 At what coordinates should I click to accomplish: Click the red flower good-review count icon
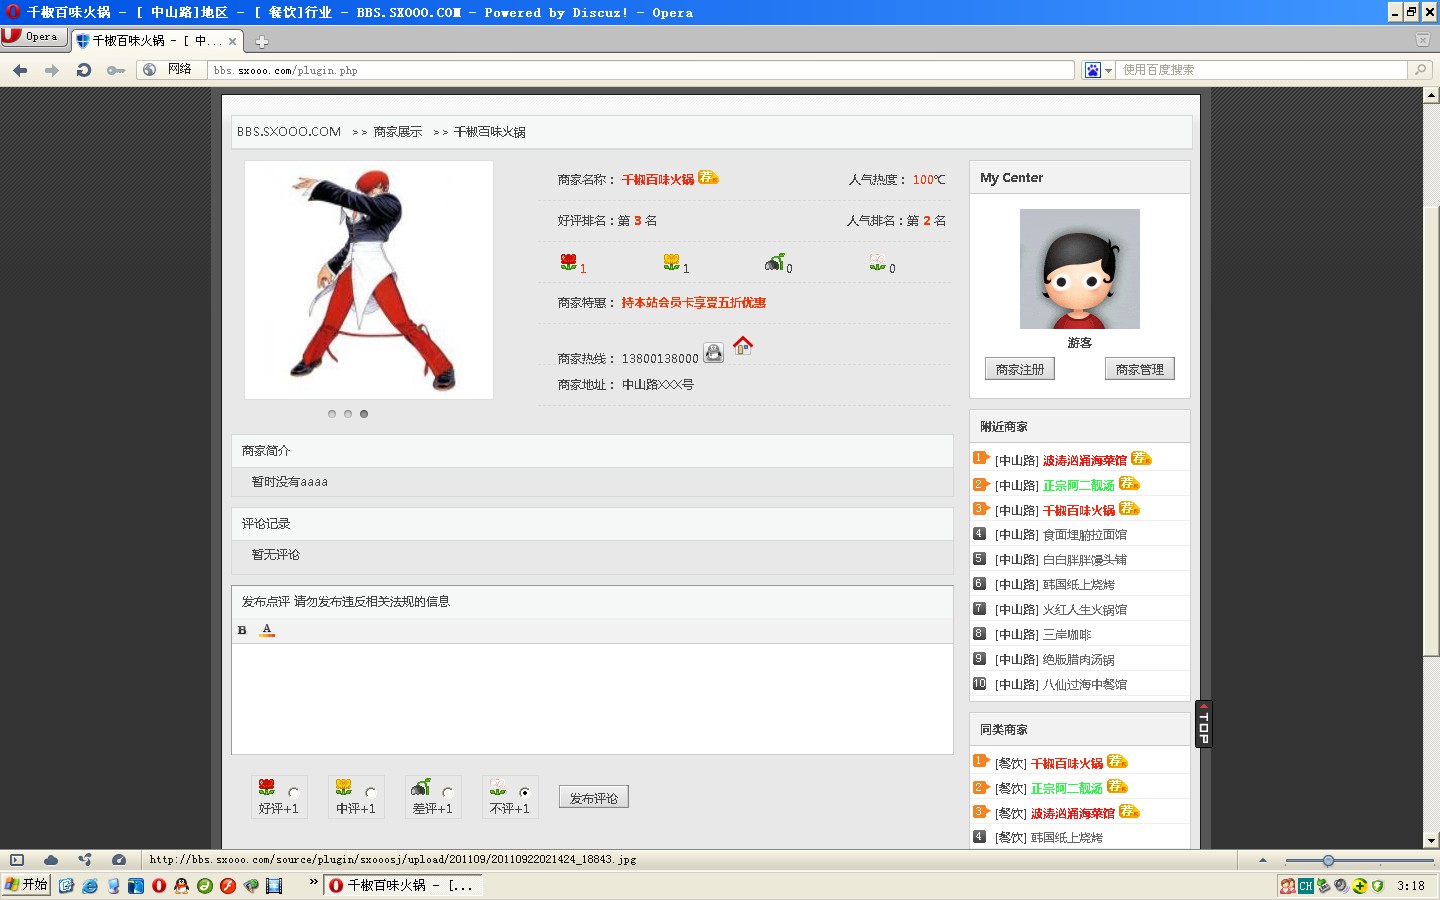(568, 262)
